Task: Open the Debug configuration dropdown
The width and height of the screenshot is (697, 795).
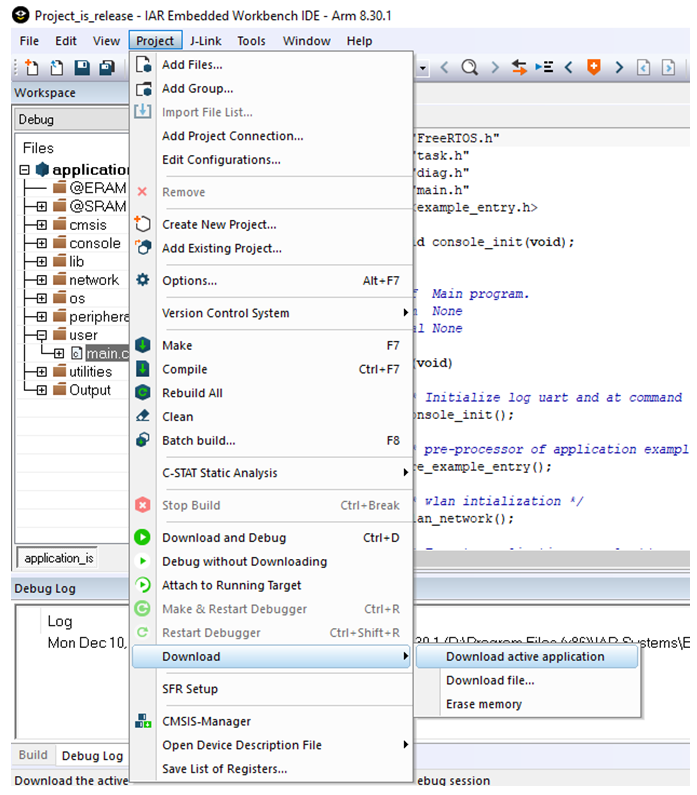Action: click(71, 120)
